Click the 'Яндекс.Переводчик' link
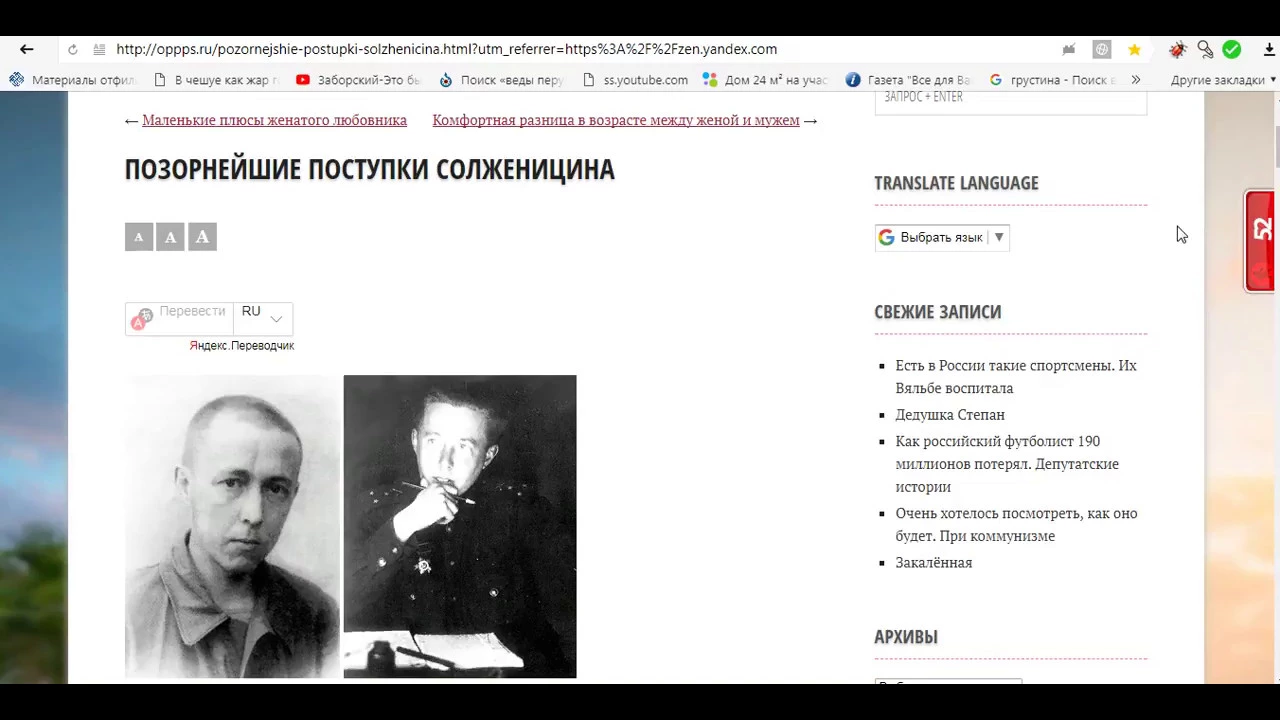The image size is (1280, 720). [x=242, y=346]
